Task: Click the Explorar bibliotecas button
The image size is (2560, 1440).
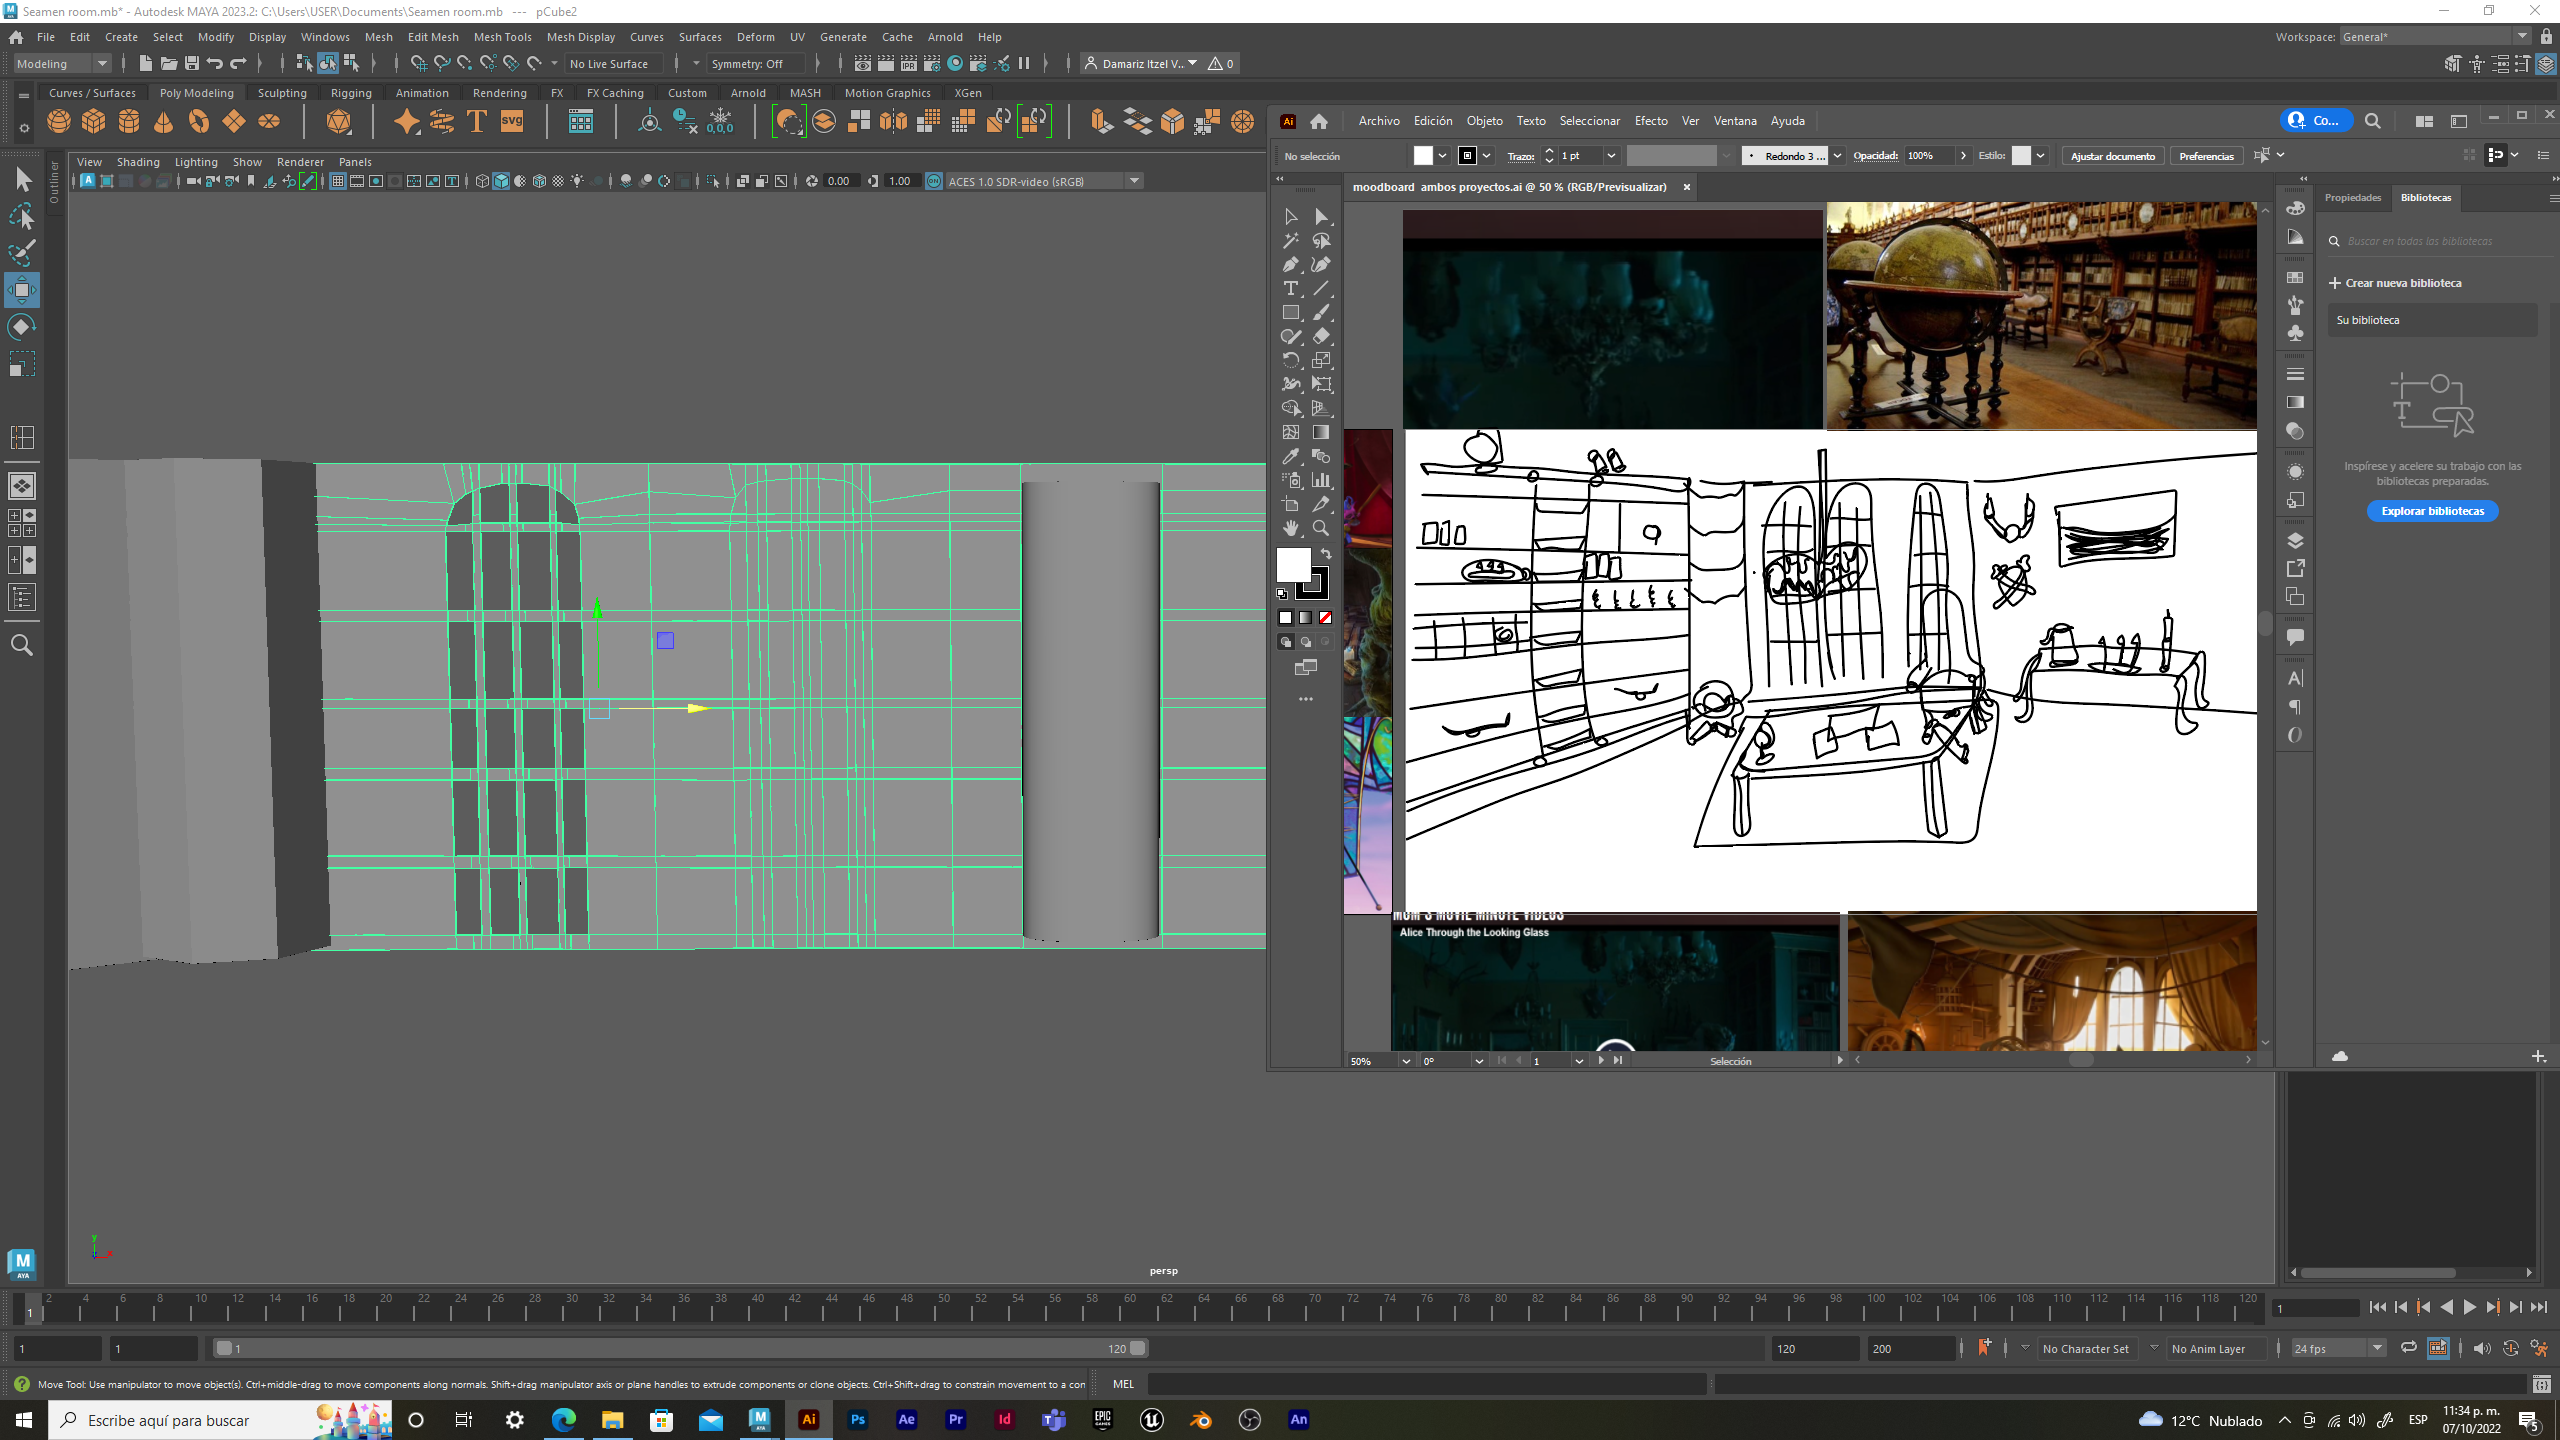Action: (x=2432, y=511)
